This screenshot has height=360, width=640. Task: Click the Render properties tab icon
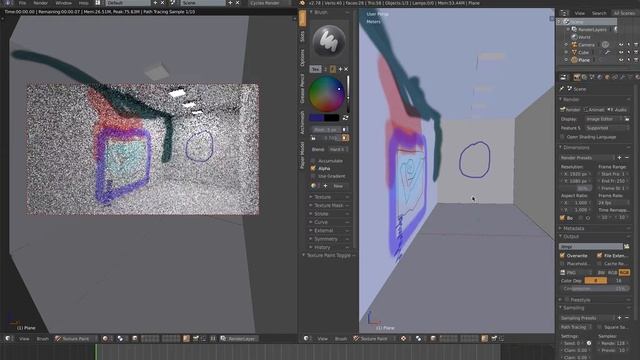click(x=576, y=77)
